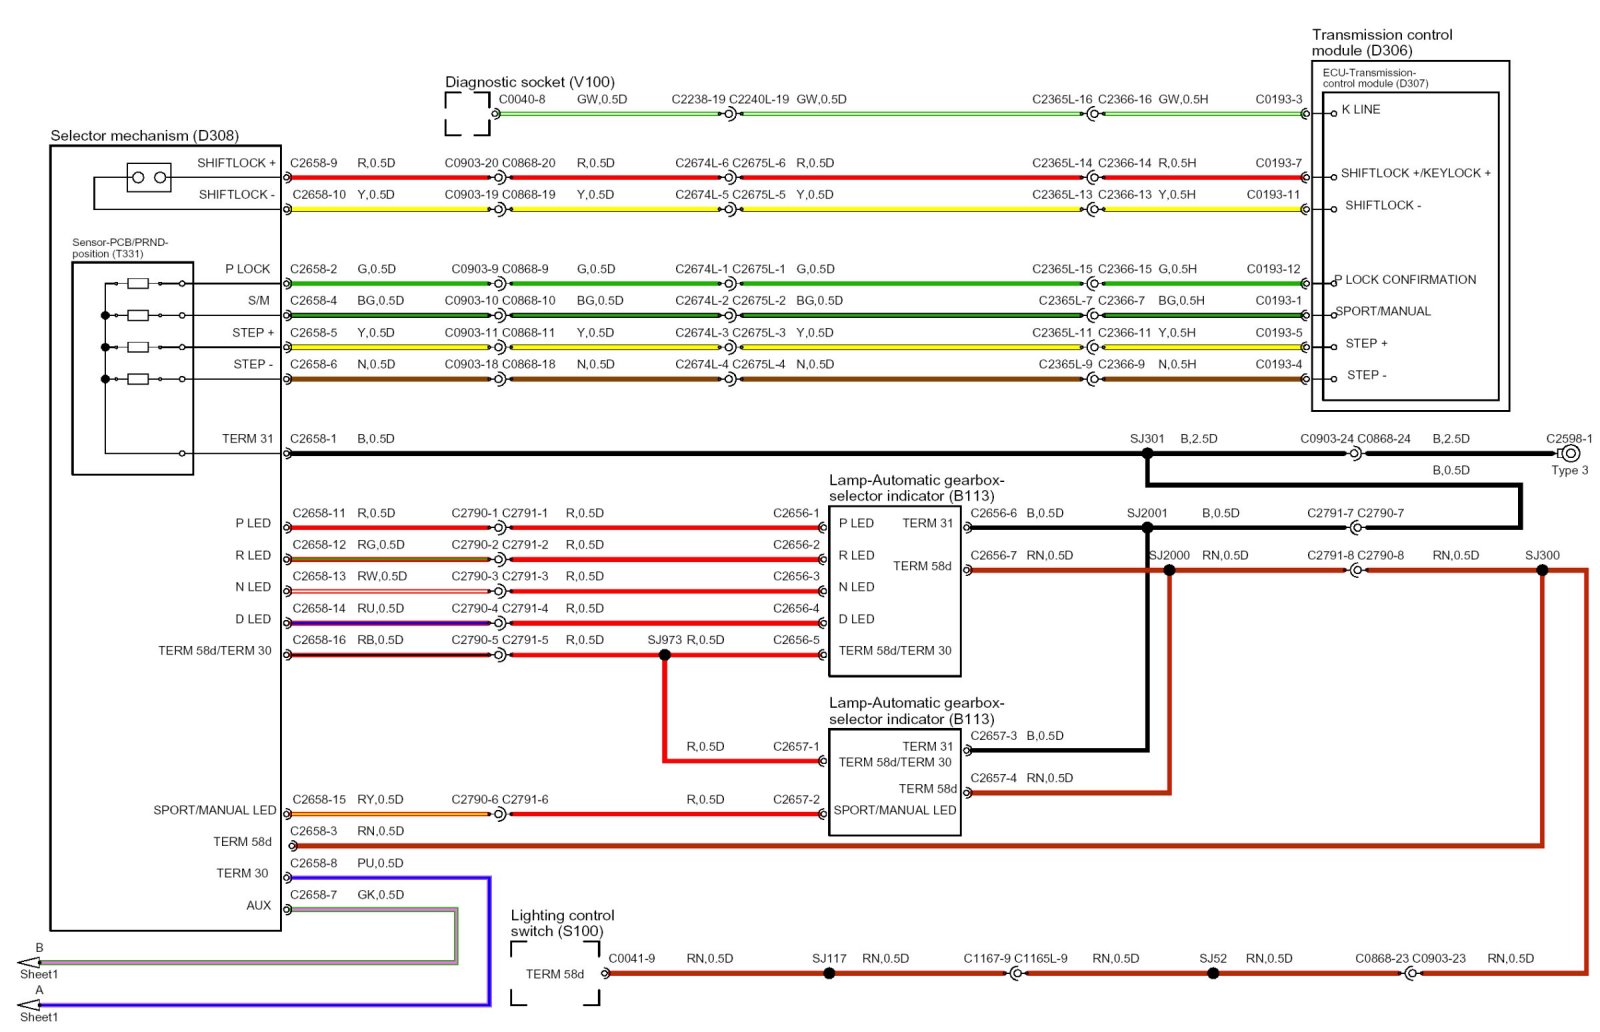Select the C0040-8 connector label
This screenshot has width=1600, height=1032.
click(522, 99)
